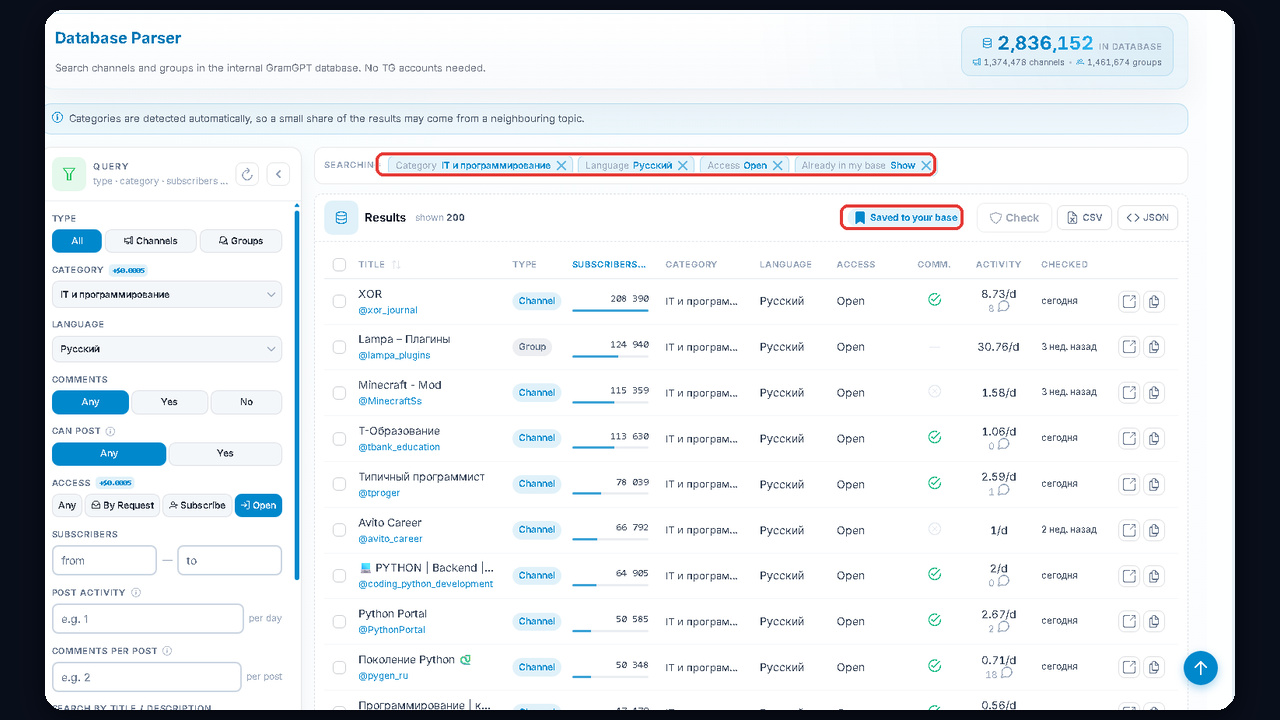Export results as JSON
Viewport: 1280px width, 720px height.
click(1147, 218)
